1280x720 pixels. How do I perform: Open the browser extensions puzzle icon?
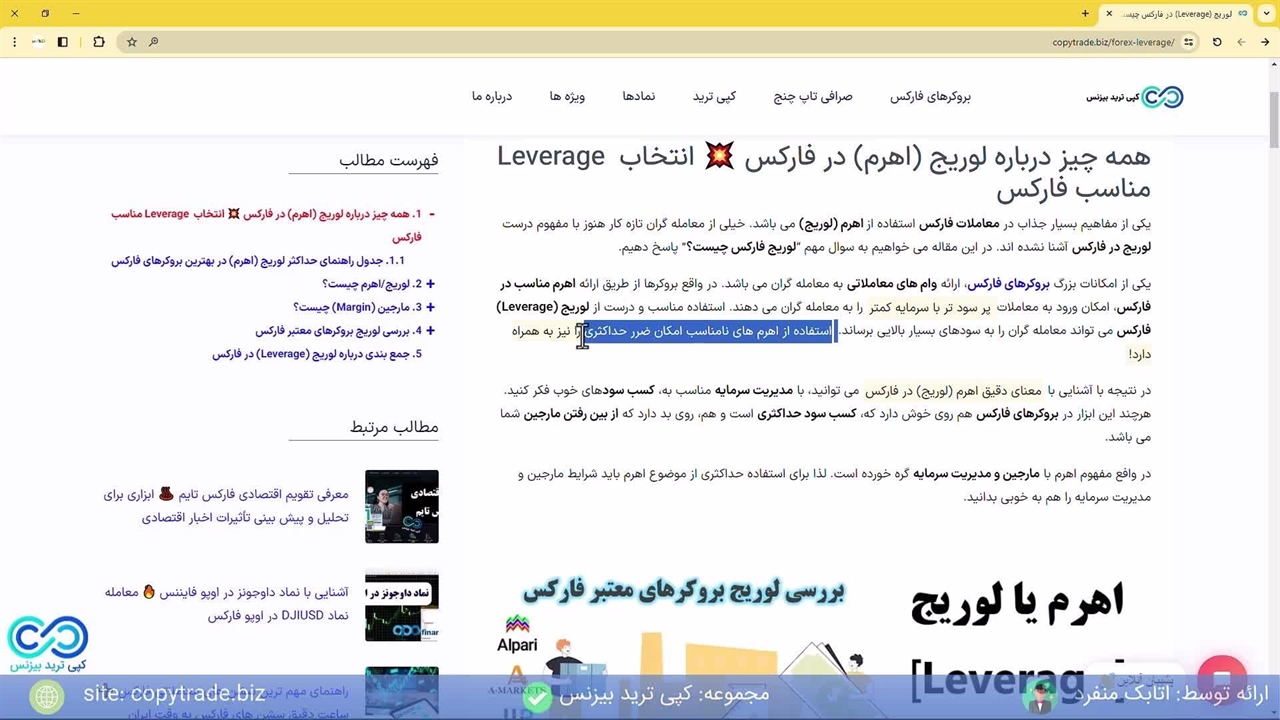(x=98, y=42)
